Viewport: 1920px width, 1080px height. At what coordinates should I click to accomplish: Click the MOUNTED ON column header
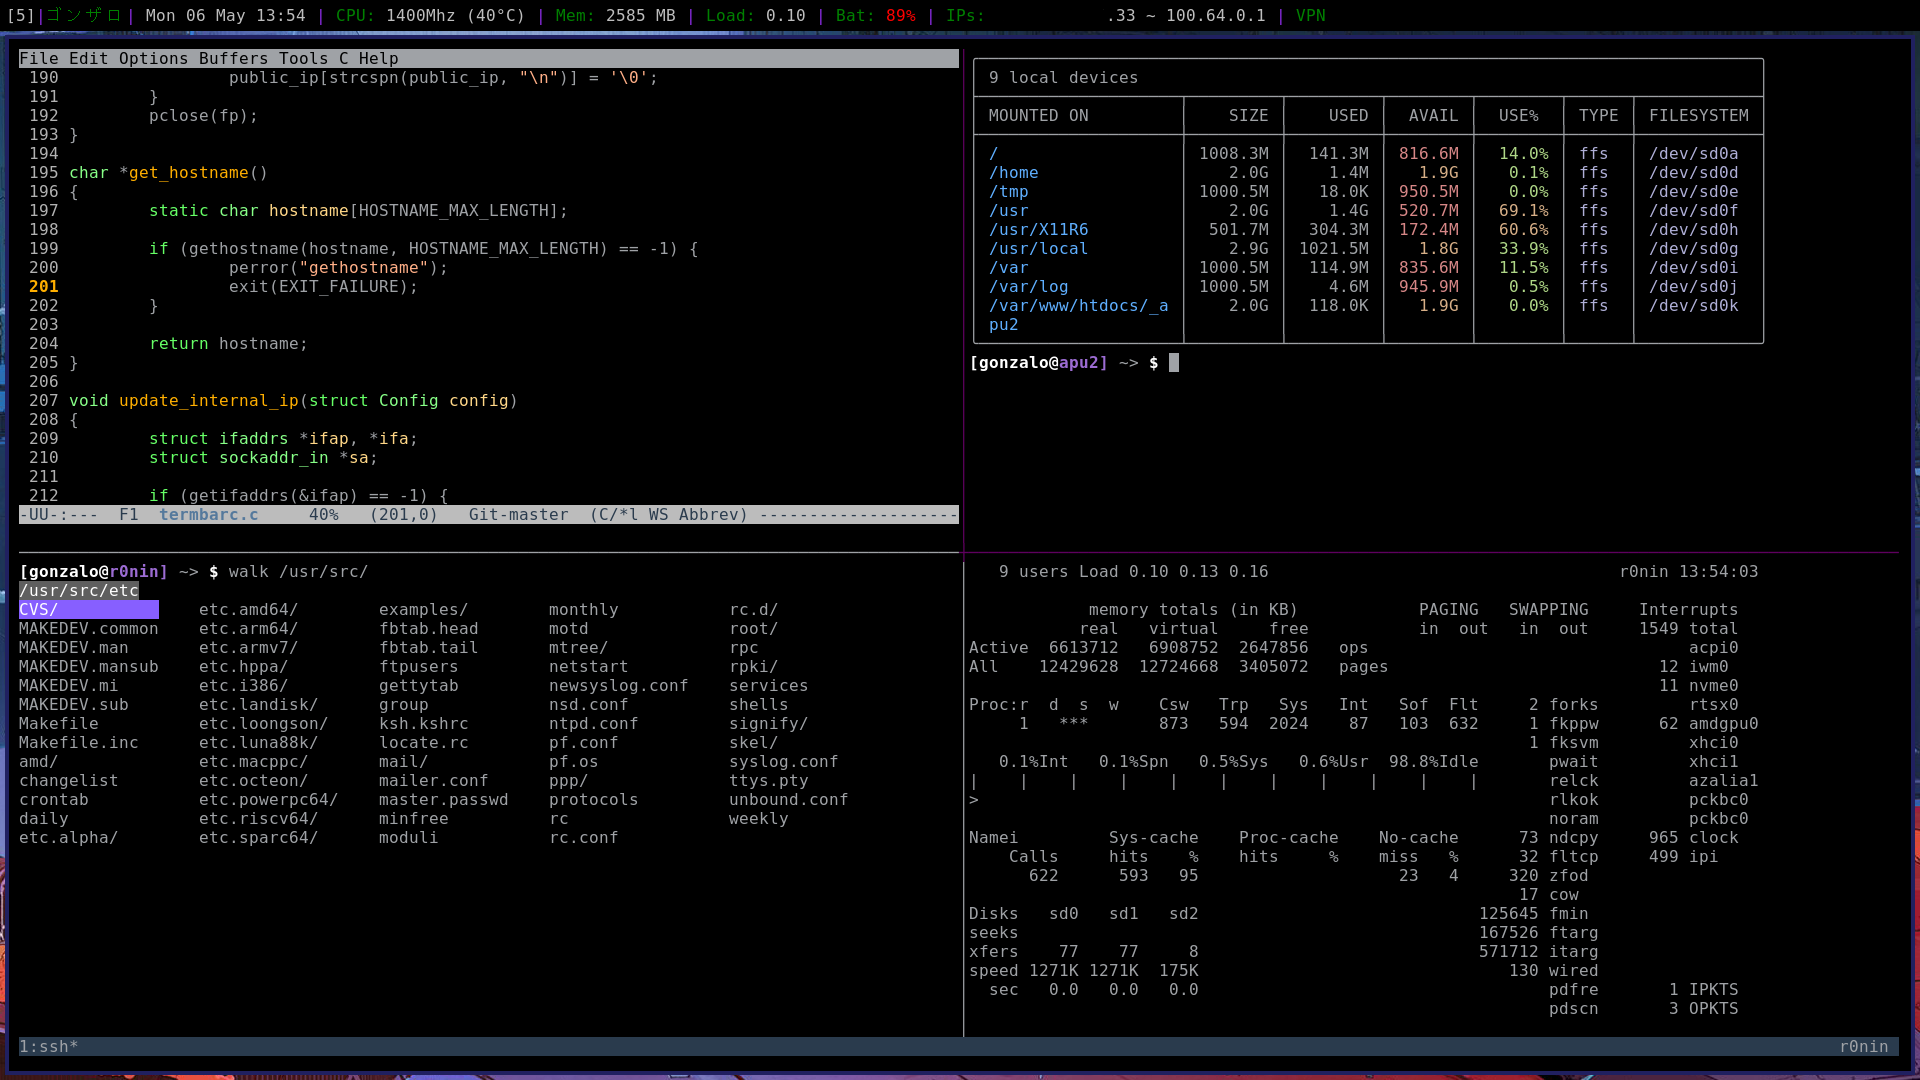pos(1038,116)
